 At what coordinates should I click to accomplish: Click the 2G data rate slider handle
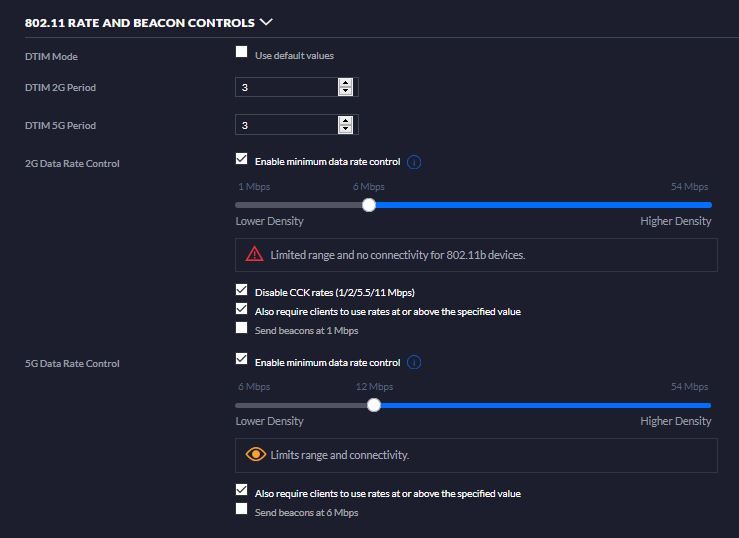coord(369,204)
